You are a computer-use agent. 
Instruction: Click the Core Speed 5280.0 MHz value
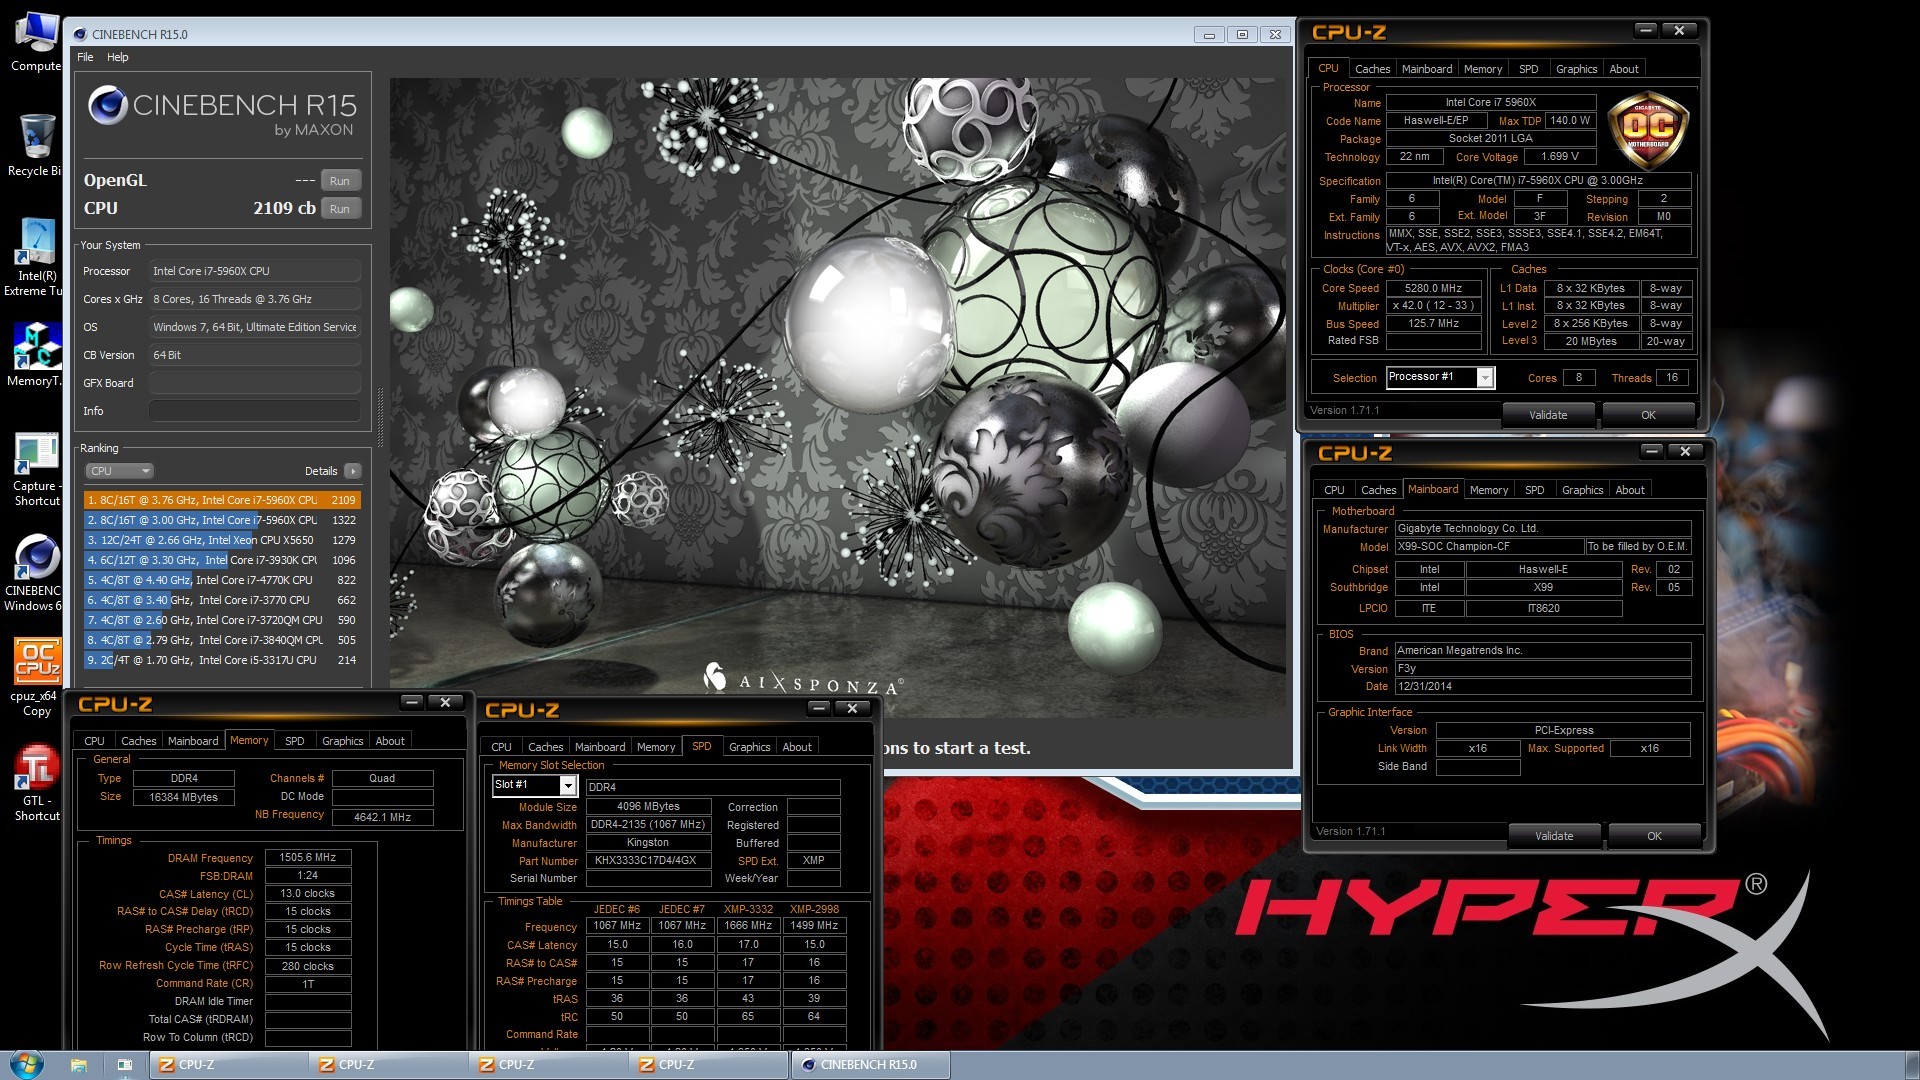[x=1433, y=288]
